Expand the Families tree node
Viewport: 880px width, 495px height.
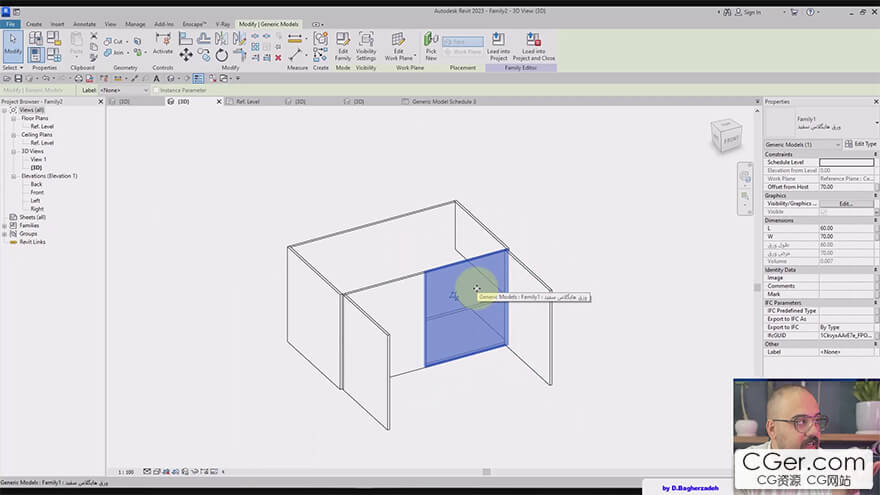pyautogui.click(x=4, y=226)
